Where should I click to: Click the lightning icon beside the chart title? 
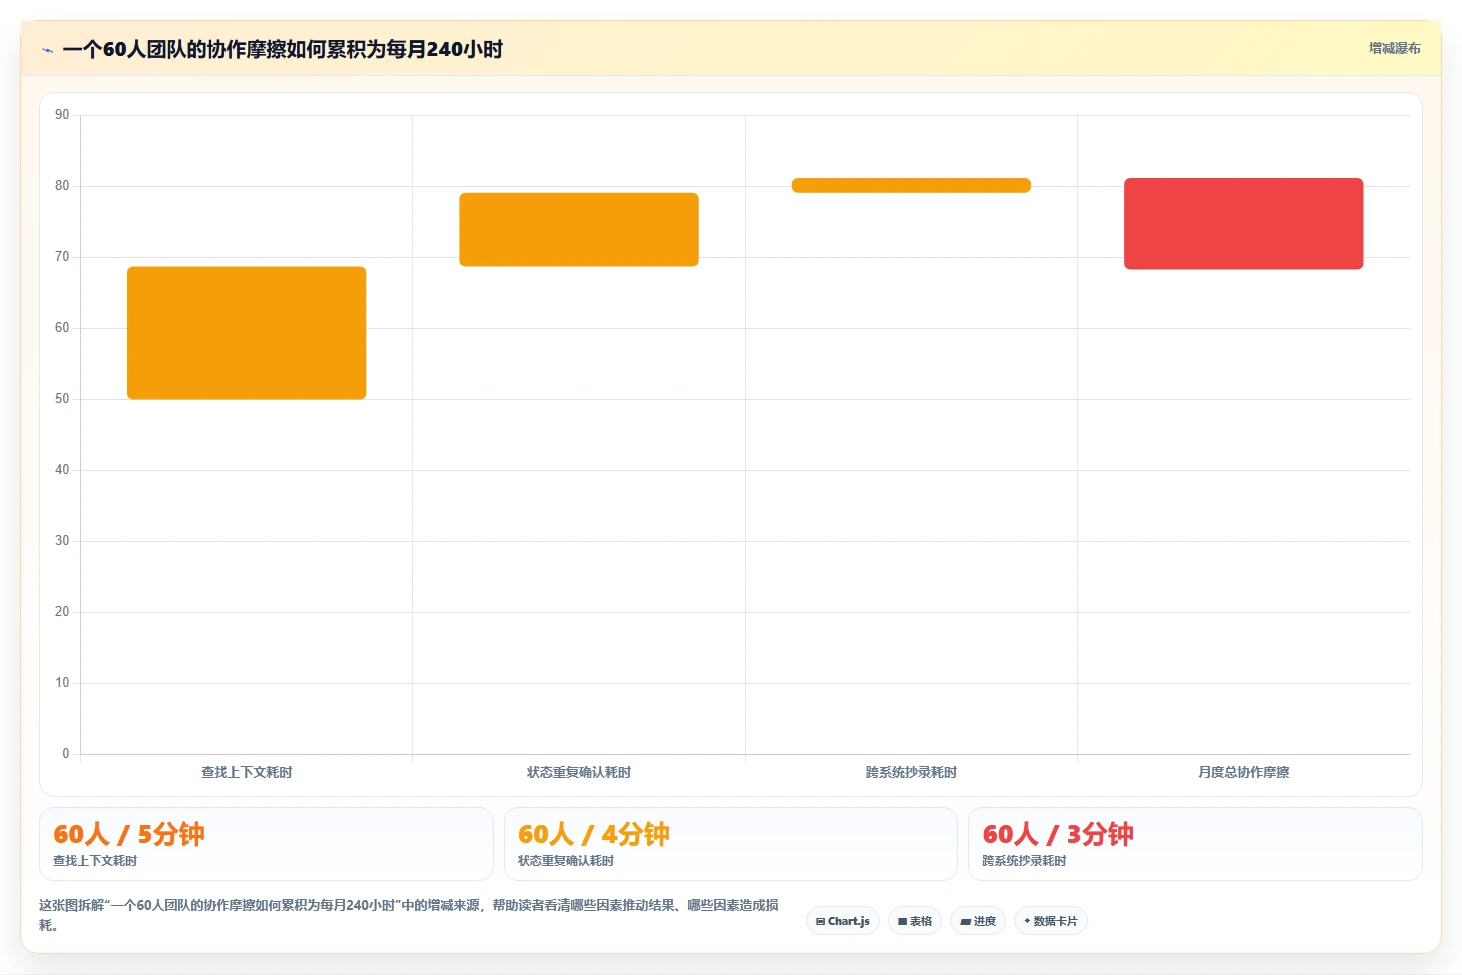(47, 50)
